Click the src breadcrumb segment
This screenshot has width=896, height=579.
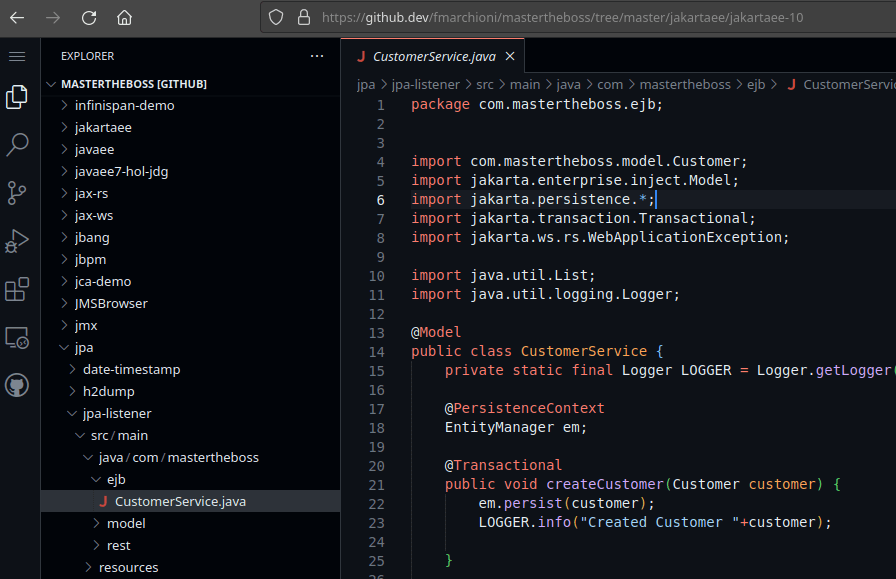485,85
